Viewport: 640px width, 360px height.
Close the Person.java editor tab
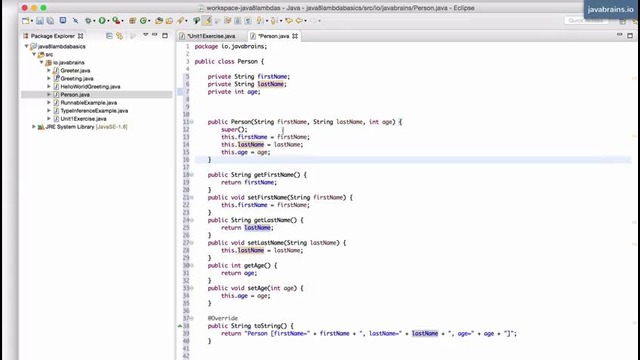(295, 36)
